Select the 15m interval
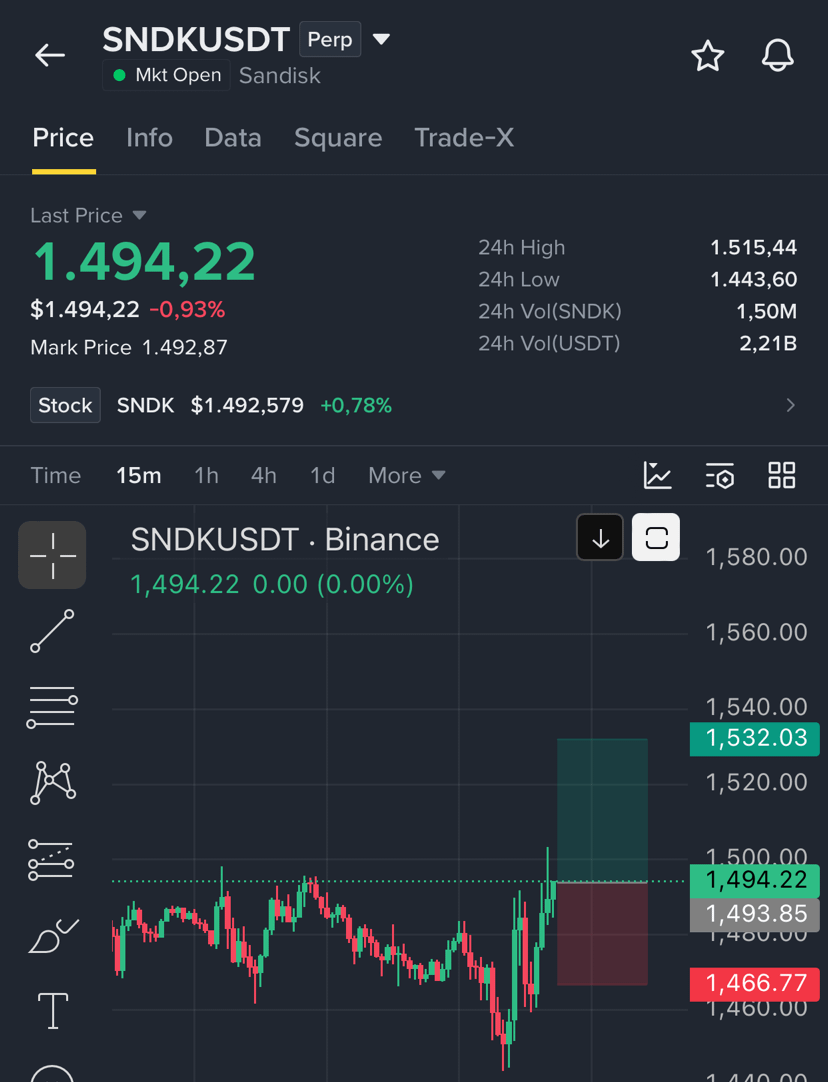The image size is (828, 1082). pos(139,475)
